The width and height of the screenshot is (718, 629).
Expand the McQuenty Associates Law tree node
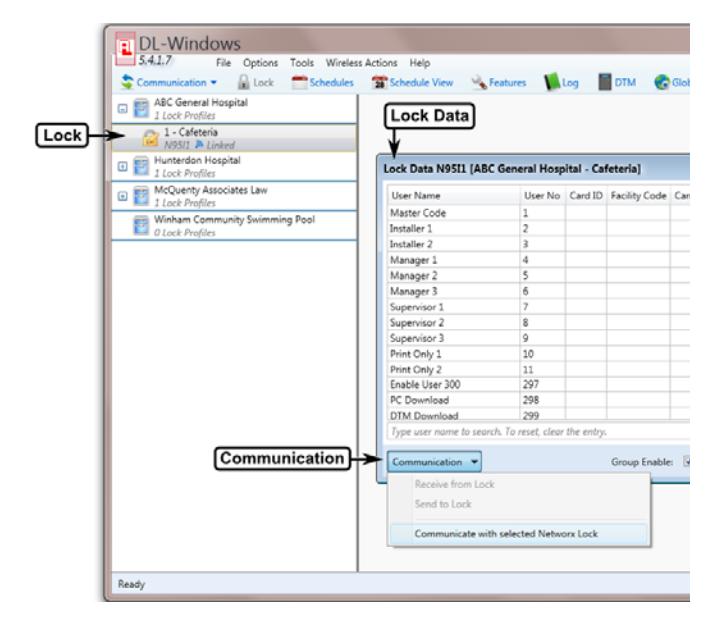click(122, 196)
